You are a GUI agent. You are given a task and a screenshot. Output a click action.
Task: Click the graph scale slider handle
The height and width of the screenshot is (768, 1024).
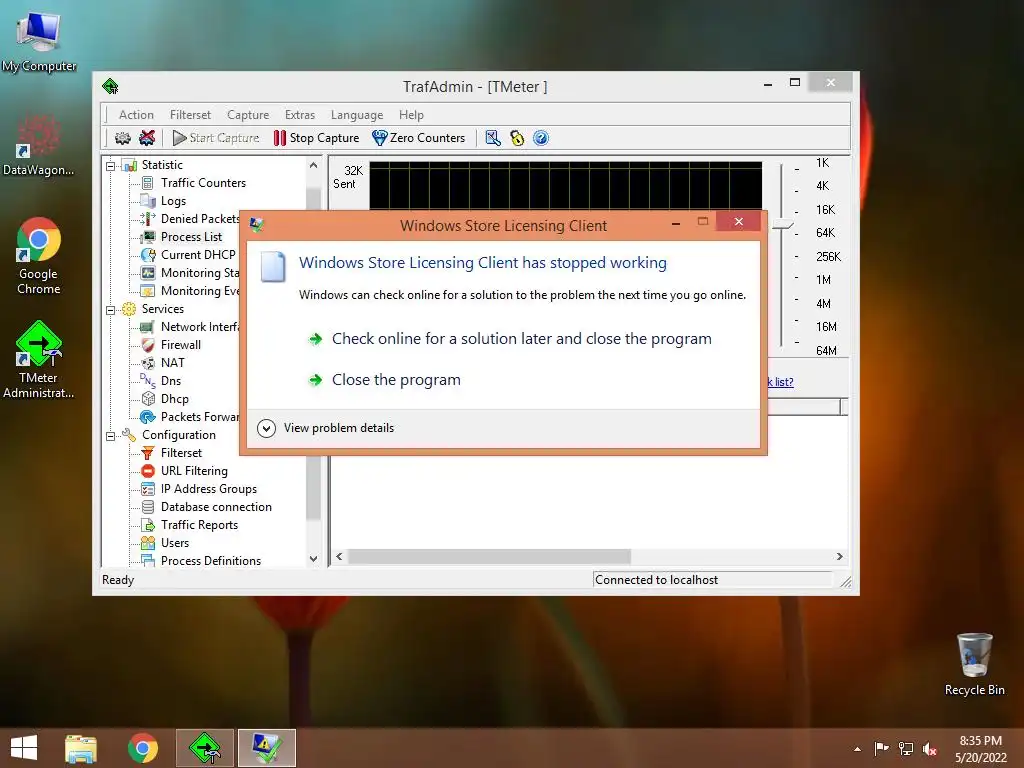pyautogui.click(x=782, y=226)
